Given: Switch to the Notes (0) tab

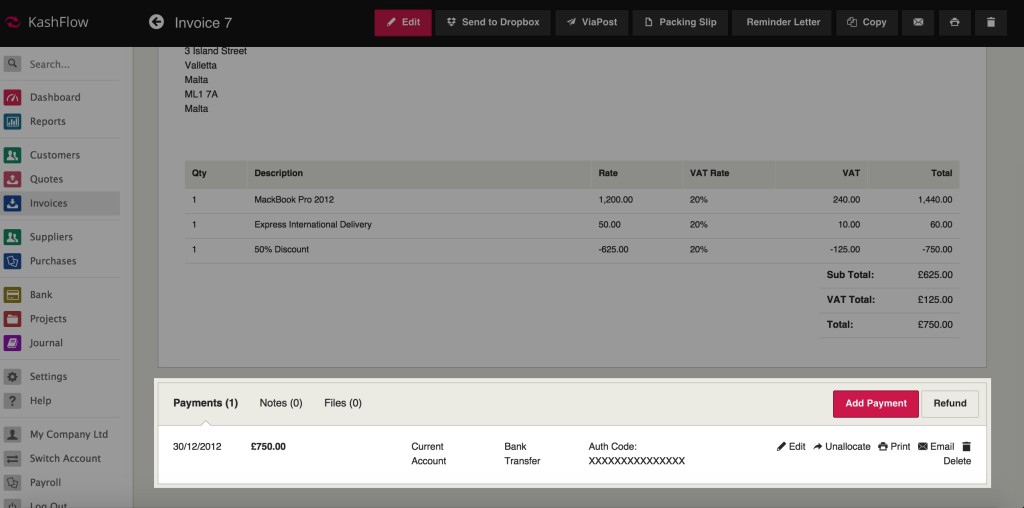Looking at the screenshot, I should (x=281, y=403).
